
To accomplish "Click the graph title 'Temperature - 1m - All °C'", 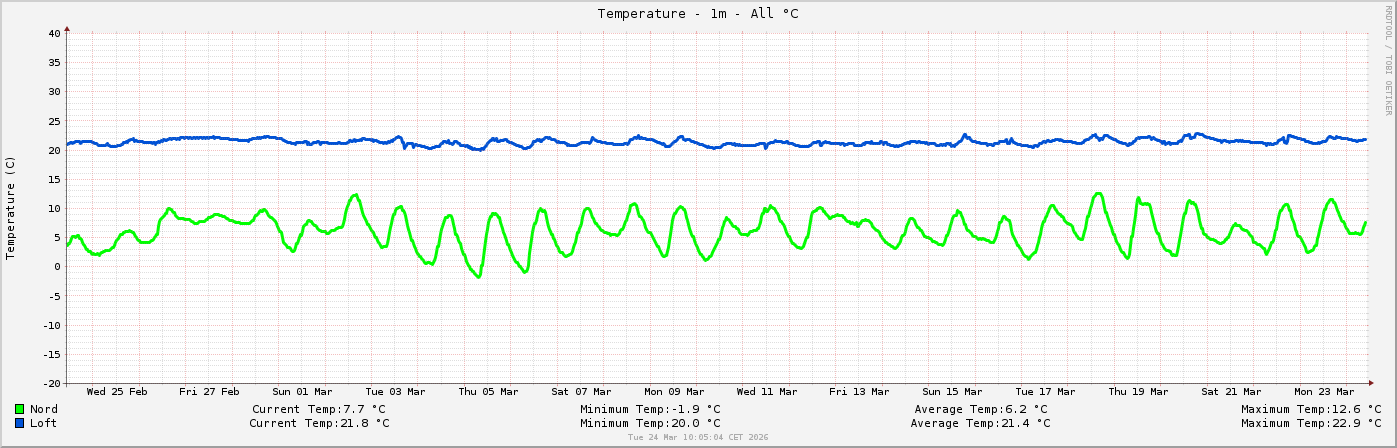I will point(698,14).
